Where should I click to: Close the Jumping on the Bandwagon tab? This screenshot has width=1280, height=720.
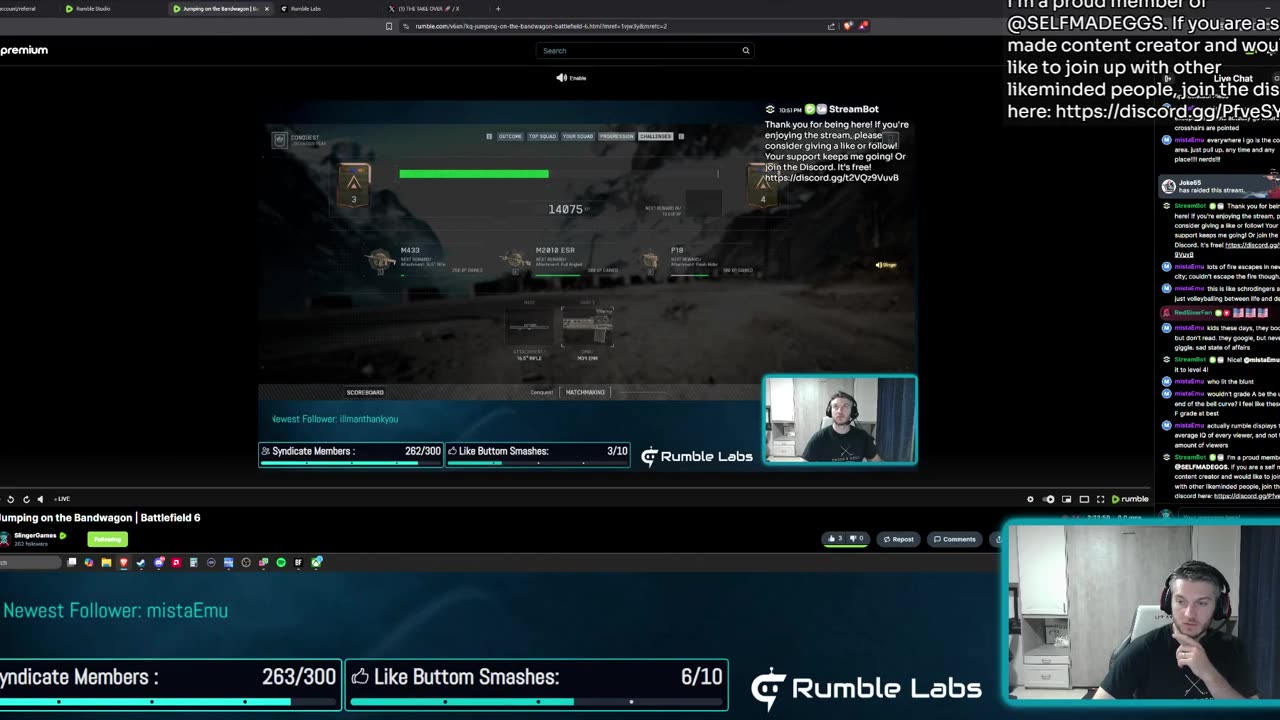[266, 9]
